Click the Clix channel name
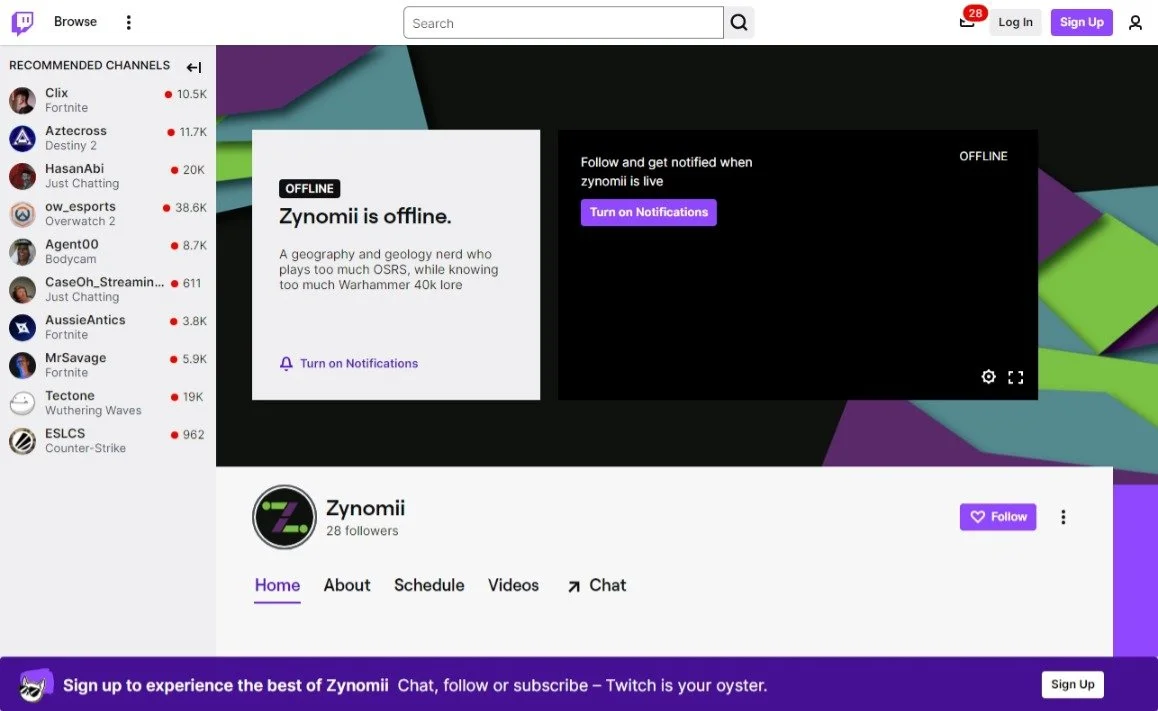 click(x=56, y=93)
